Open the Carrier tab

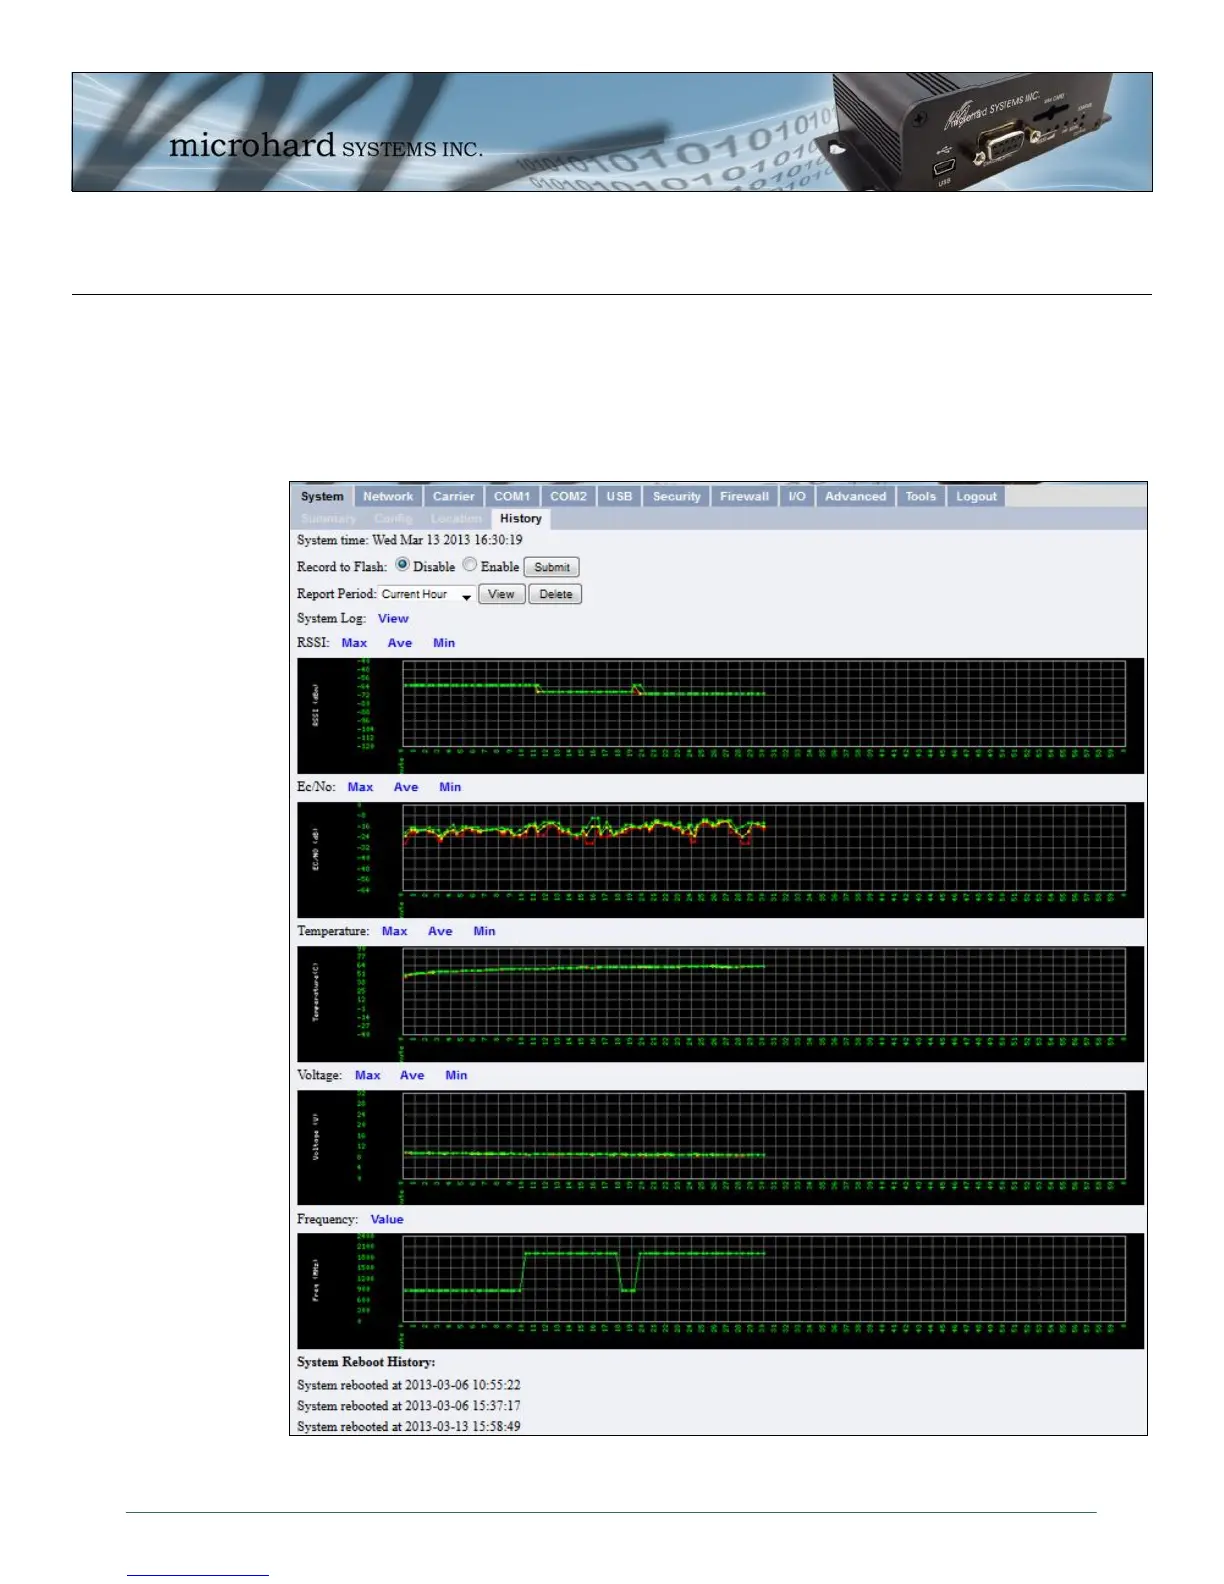pos(454,496)
